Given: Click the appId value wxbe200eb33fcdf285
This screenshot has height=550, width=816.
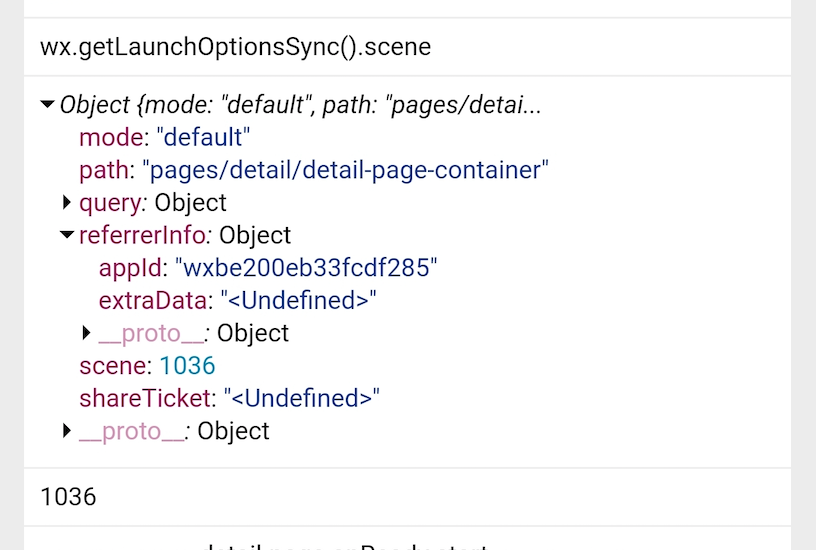Looking at the screenshot, I should point(307,268).
